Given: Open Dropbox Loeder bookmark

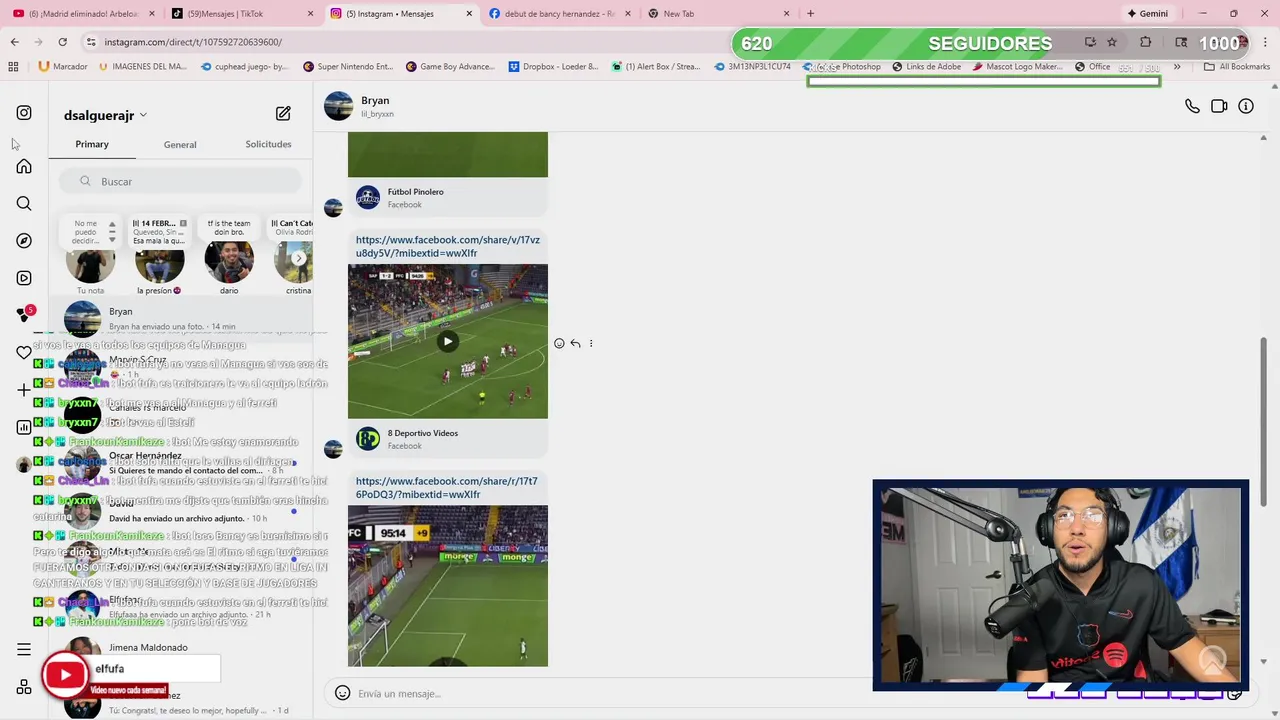Looking at the screenshot, I should pos(552,67).
